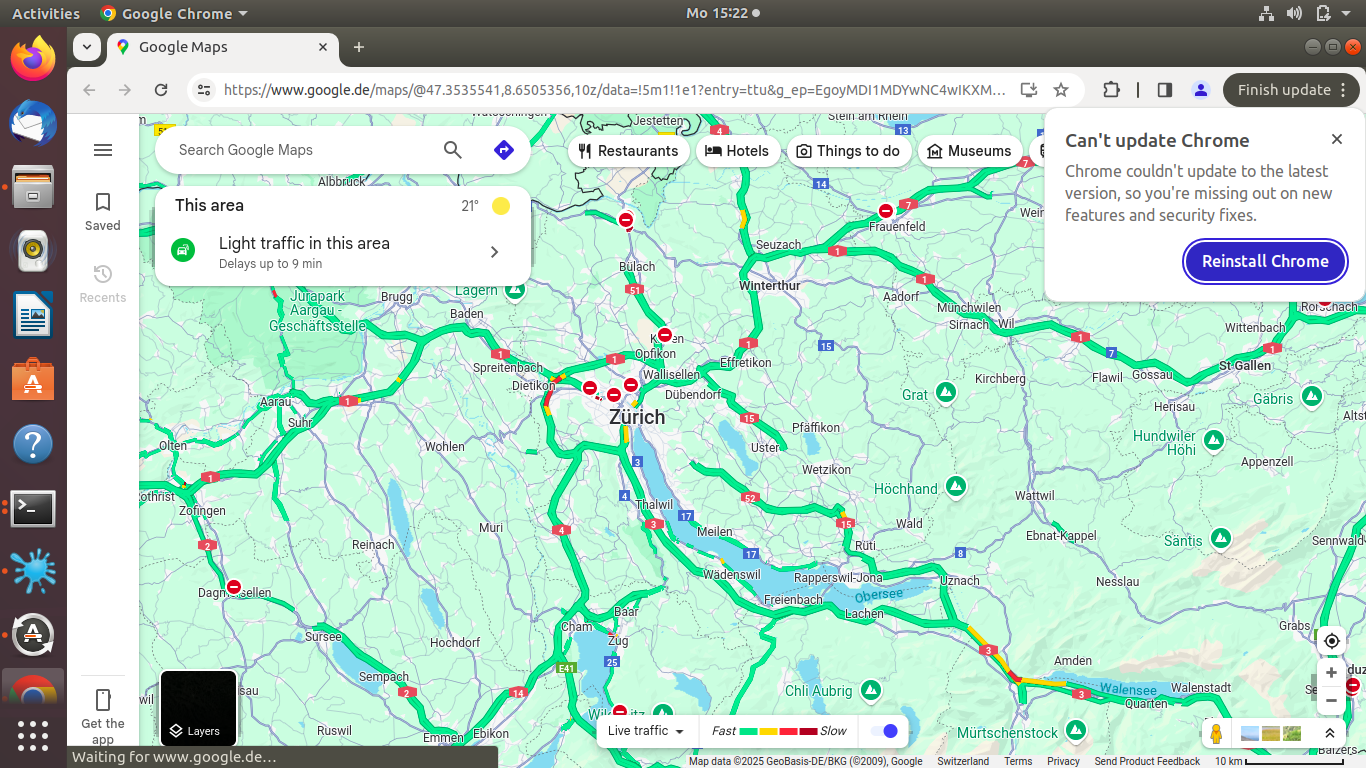Go back in Chrome history
The width and height of the screenshot is (1366, 768).
[x=89, y=90]
